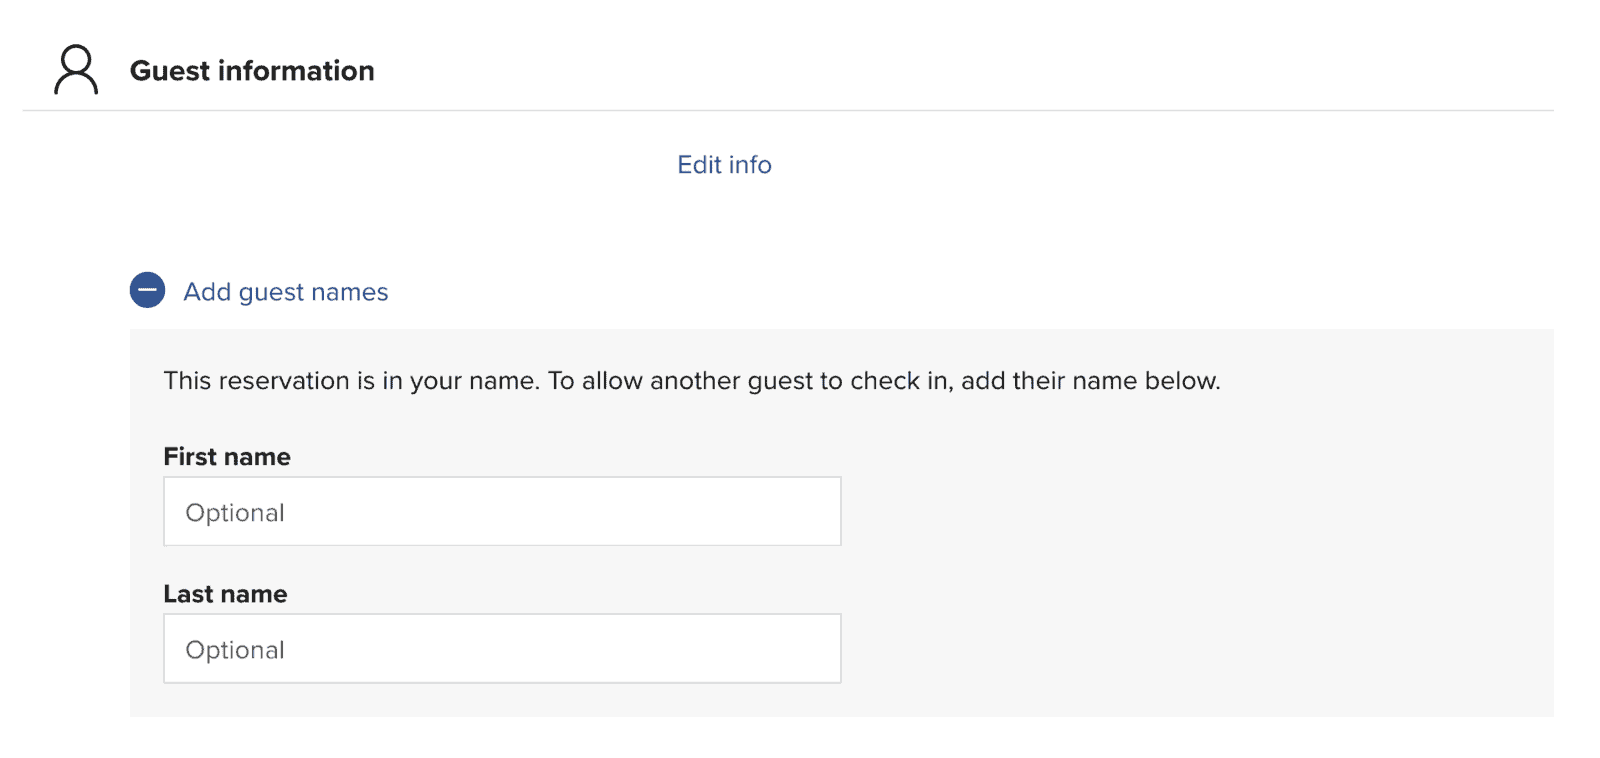1600x758 pixels.
Task: Click Add guest names text label
Action: point(285,291)
